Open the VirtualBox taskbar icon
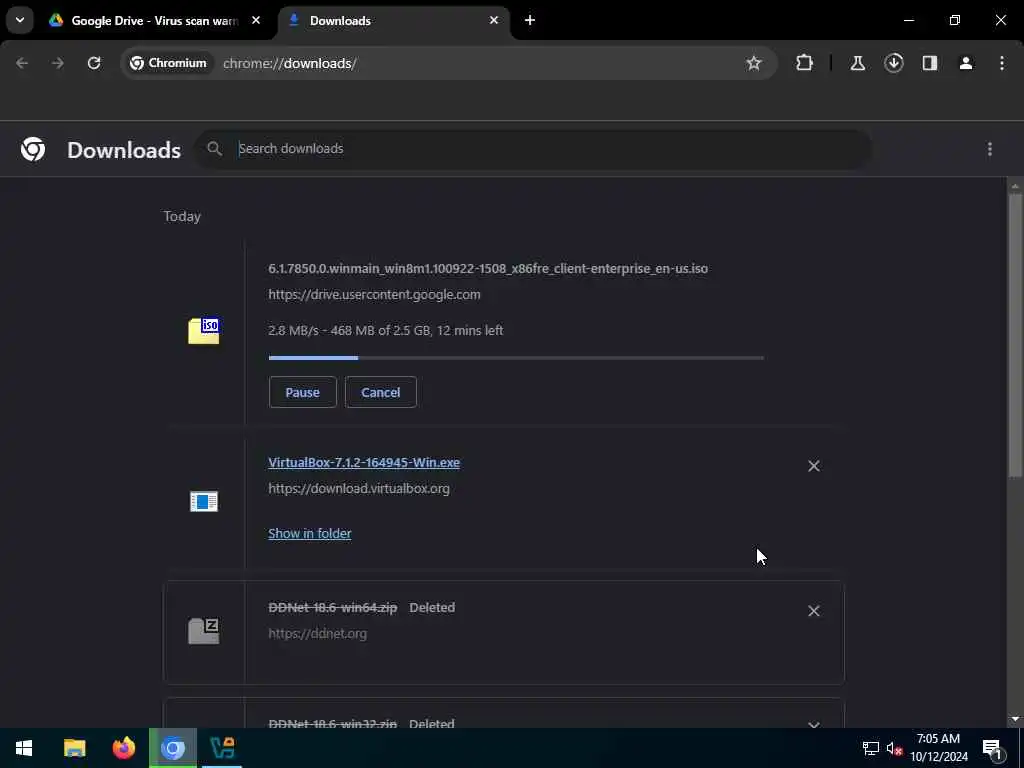1024x768 pixels. tap(222, 748)
